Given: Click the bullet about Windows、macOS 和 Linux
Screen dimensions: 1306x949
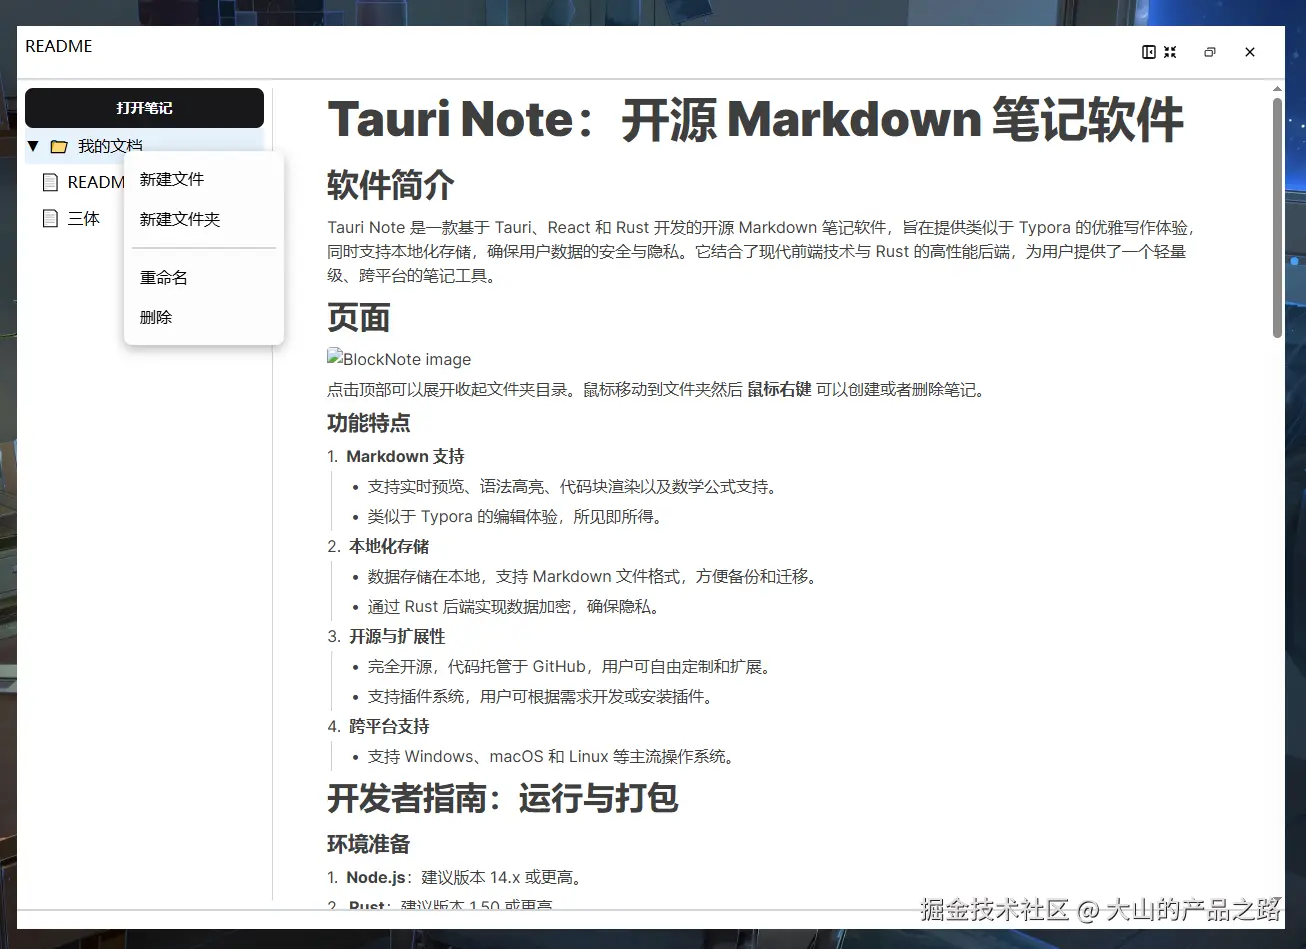Looking at the screenshot, I should pyautogui.click(x=553, y=756).
